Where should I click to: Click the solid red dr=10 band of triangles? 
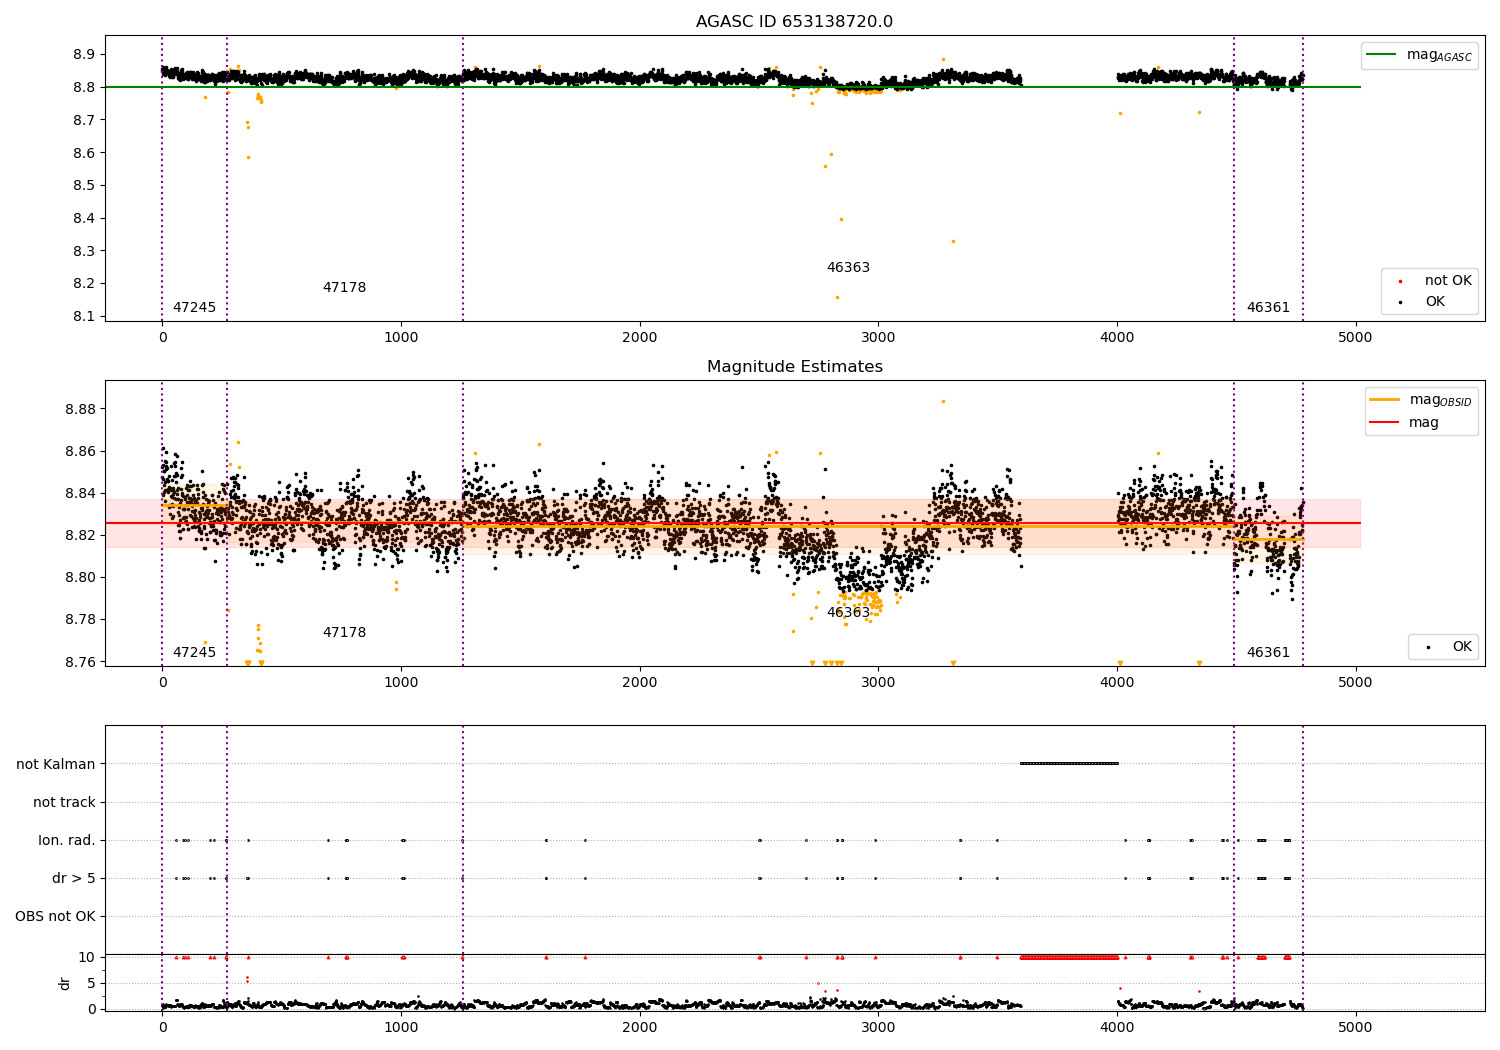coord(1069,957)
